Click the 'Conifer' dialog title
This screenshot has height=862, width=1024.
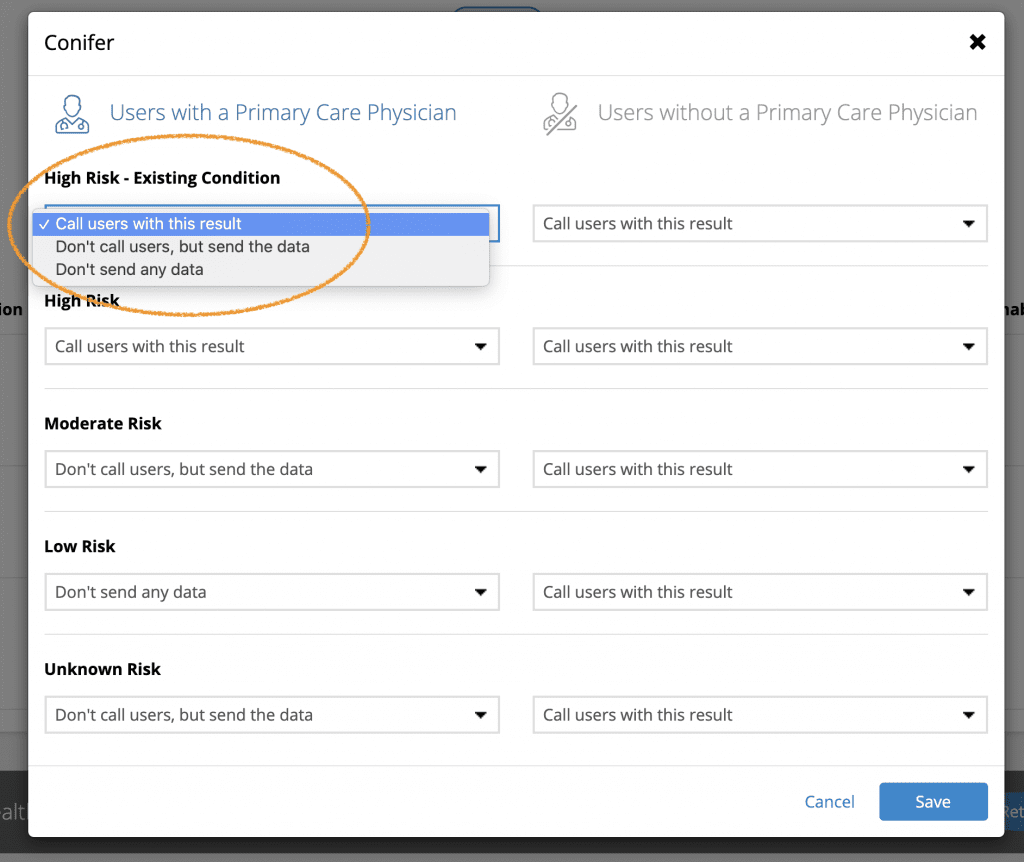coord(79,42)
